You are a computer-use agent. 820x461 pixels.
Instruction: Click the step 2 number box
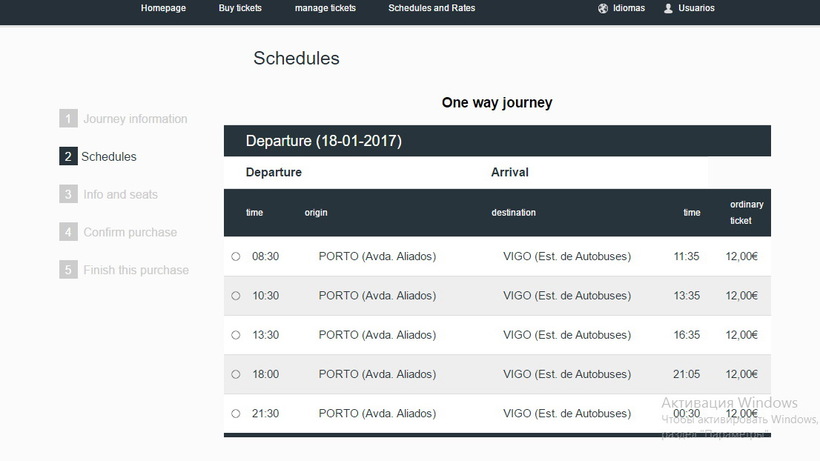(68, 157)
